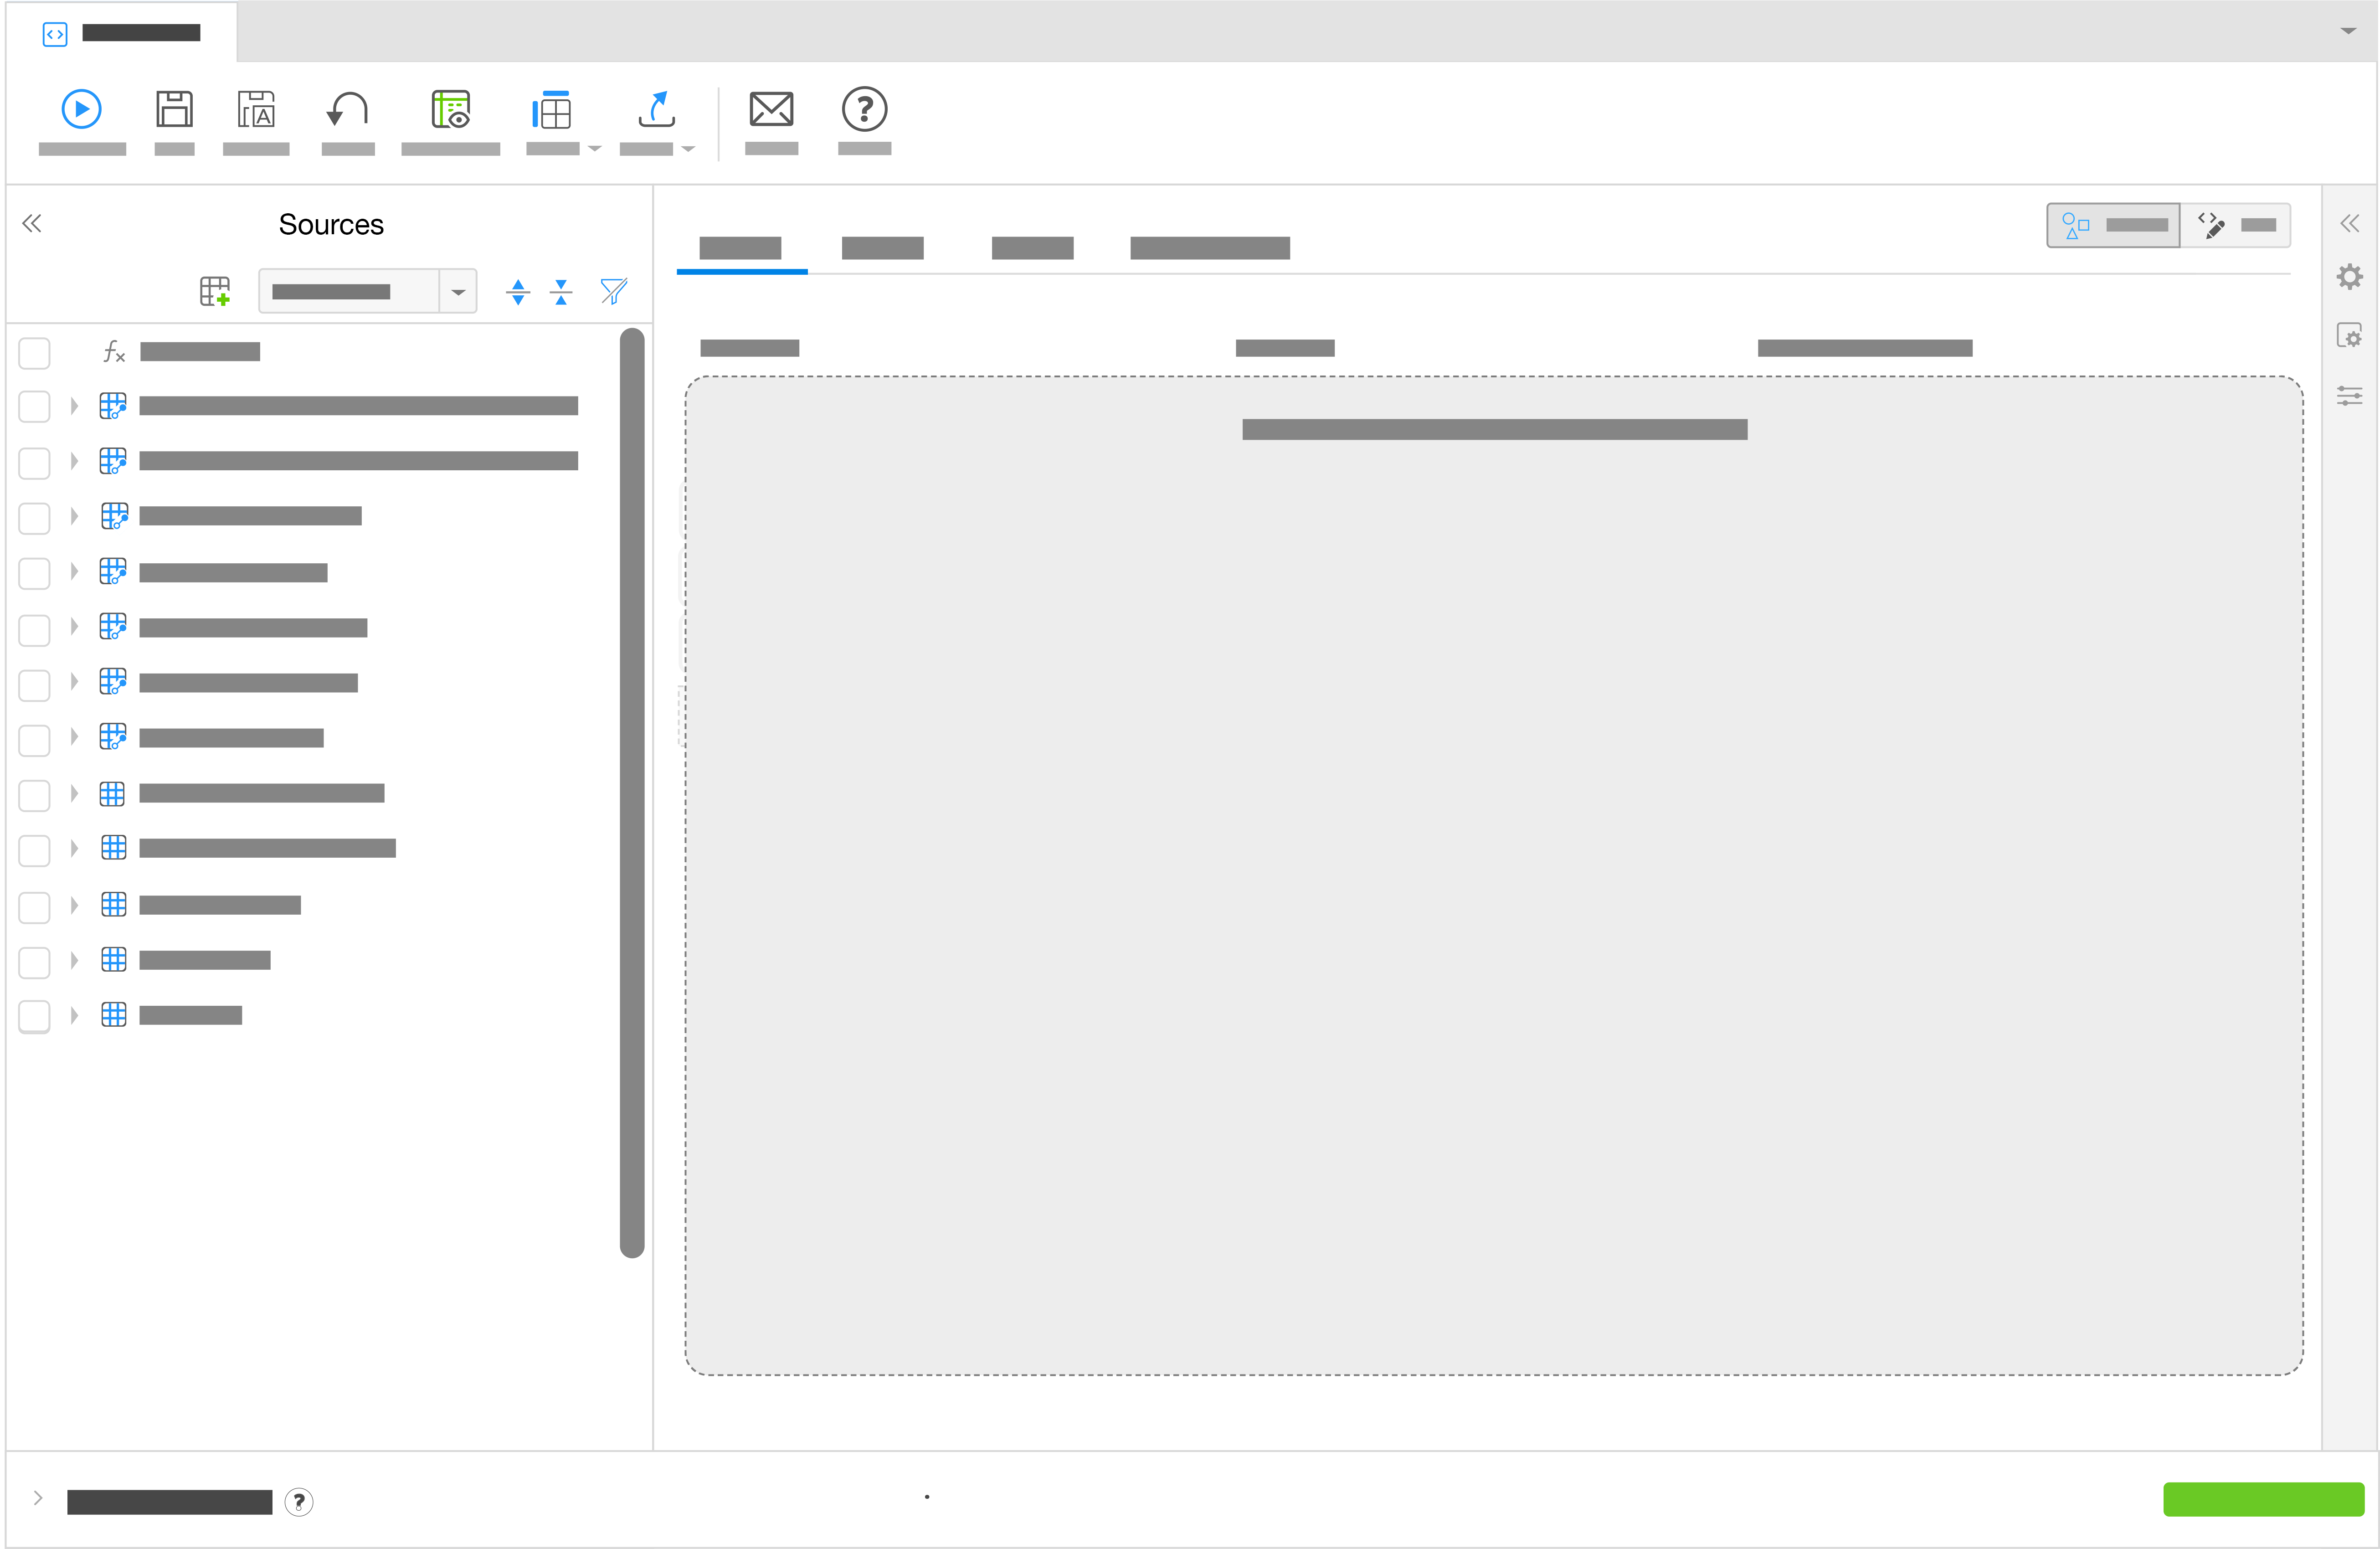Click the blue Run play icon

81,109
